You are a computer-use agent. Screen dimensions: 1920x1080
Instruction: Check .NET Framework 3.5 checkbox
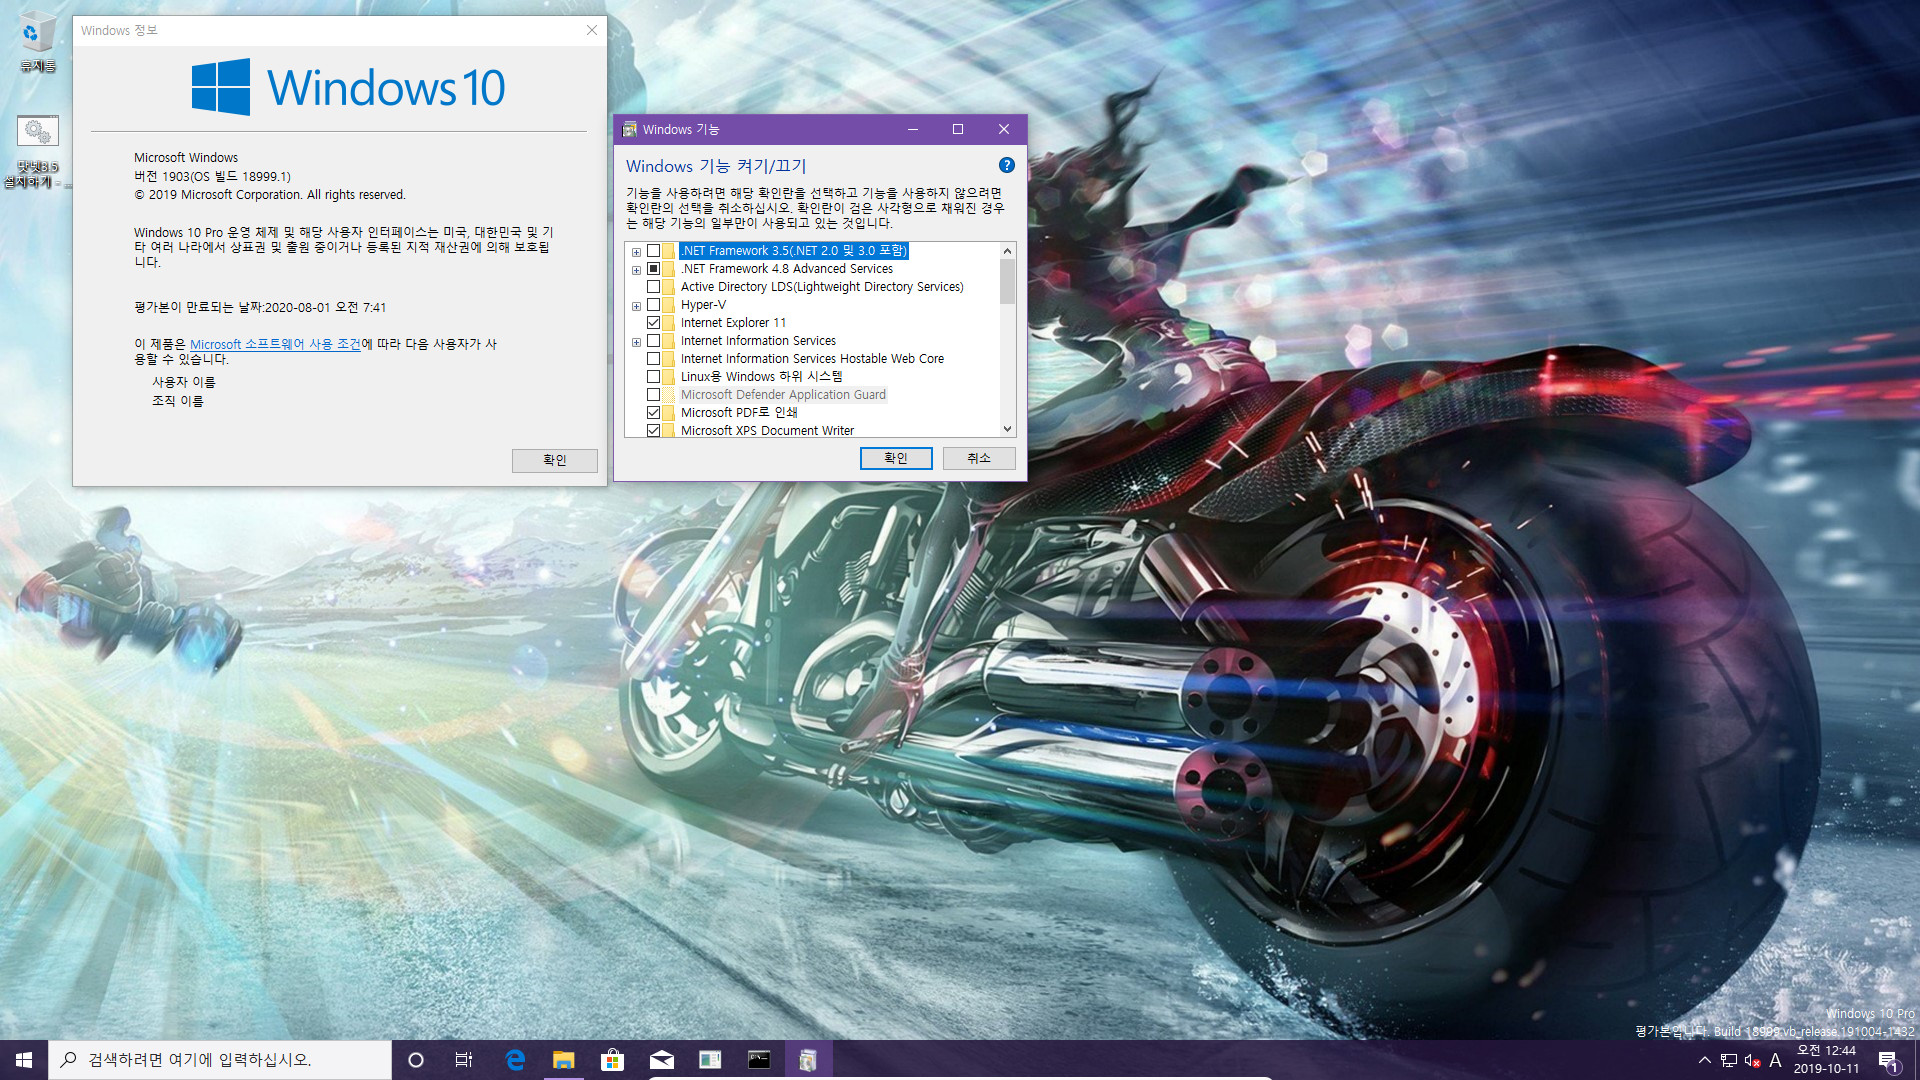pos(653,251)
